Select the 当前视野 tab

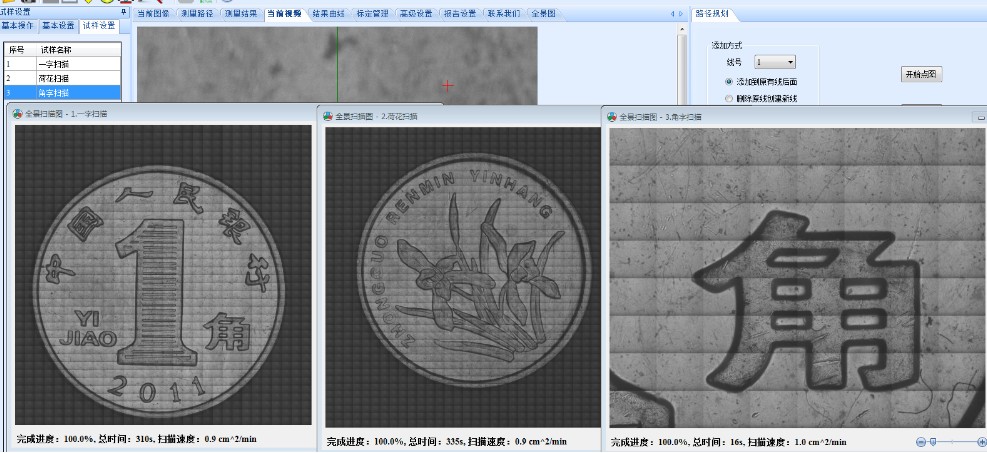point(285,13)
